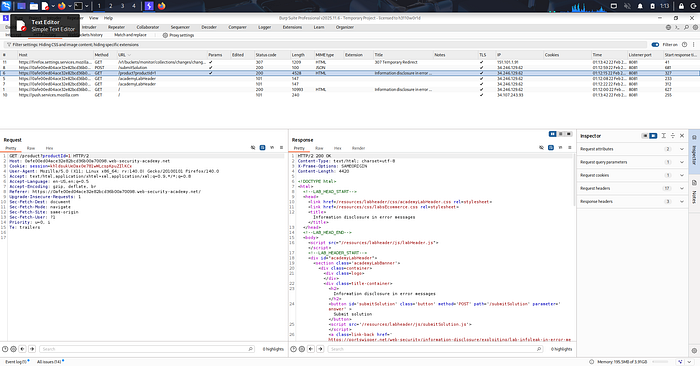Viewport: 700px width, 366px height.
Task: Close the Inspector panel
Action: click(x=682, y=136)
